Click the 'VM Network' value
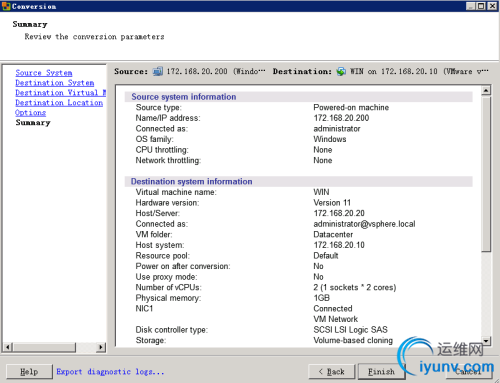 pos(335,319)
